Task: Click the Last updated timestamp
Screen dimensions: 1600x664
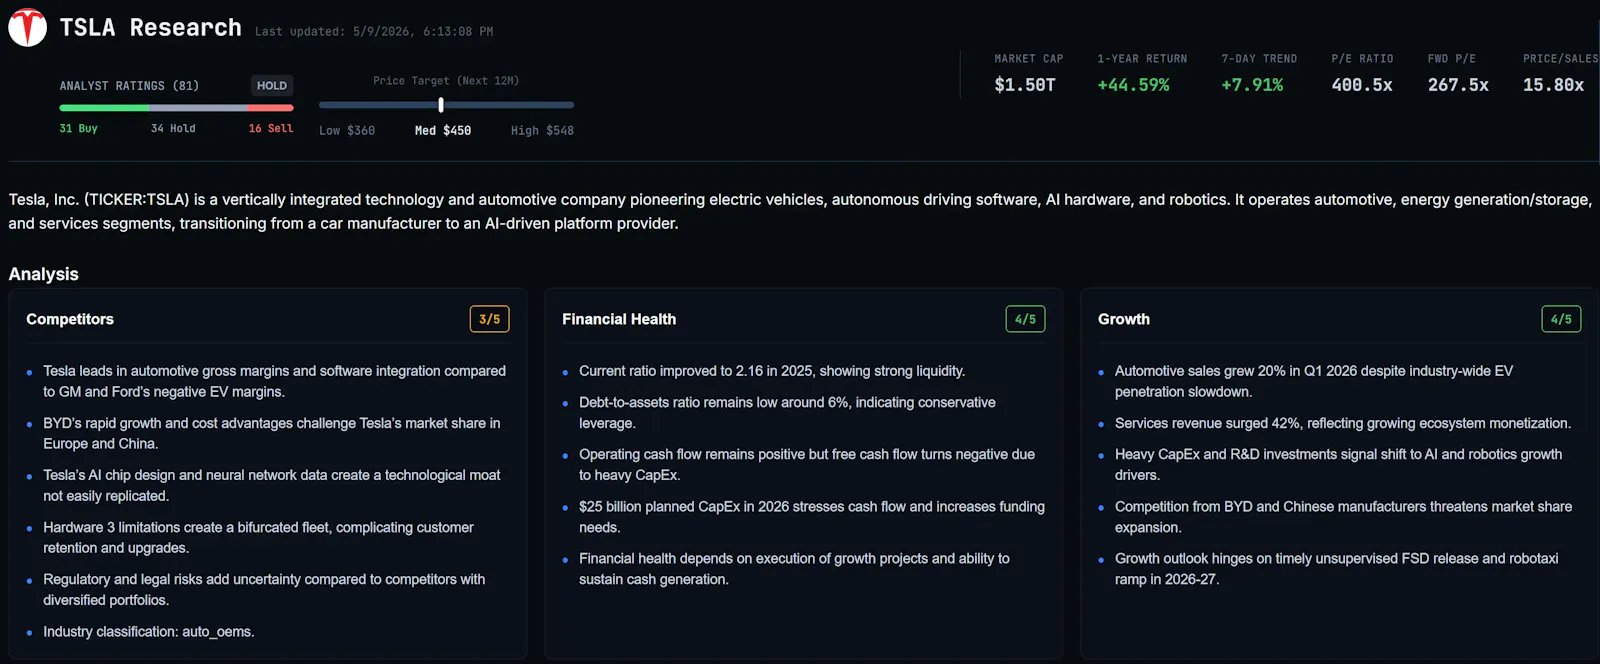Action: tap(374, 32)
